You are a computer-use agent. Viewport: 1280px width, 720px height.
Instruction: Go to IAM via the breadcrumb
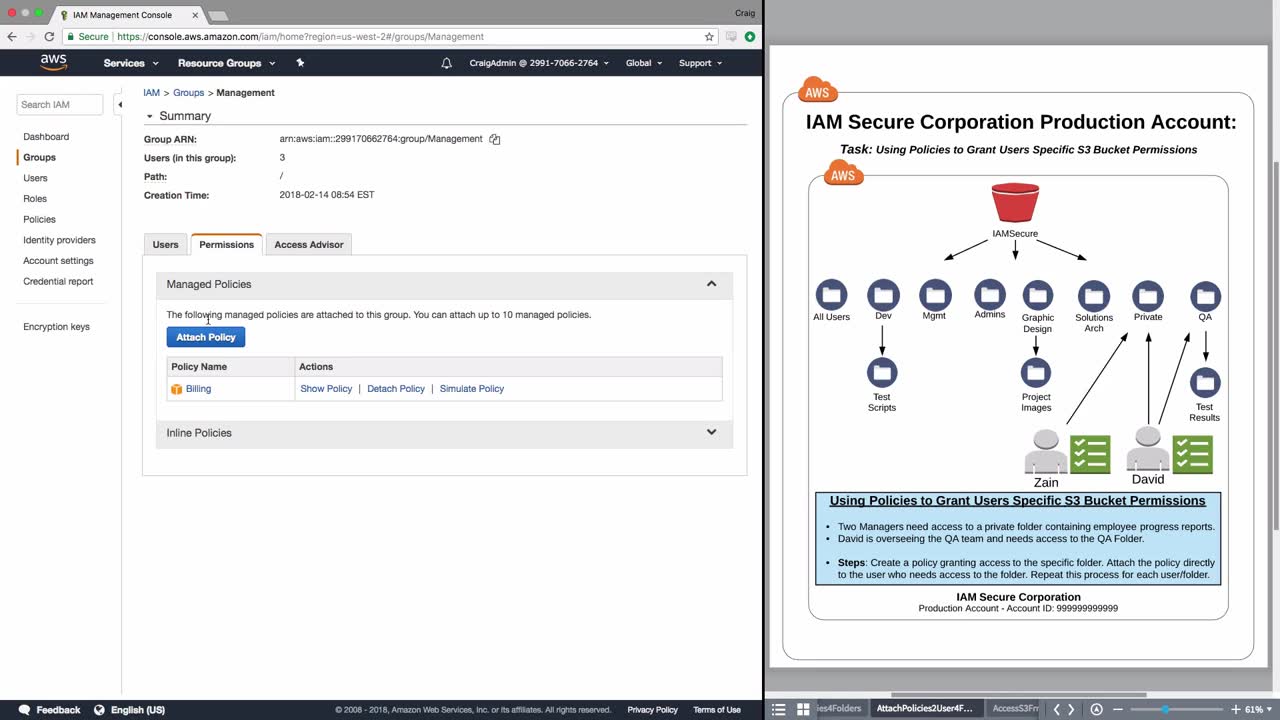tap(151, 93)
